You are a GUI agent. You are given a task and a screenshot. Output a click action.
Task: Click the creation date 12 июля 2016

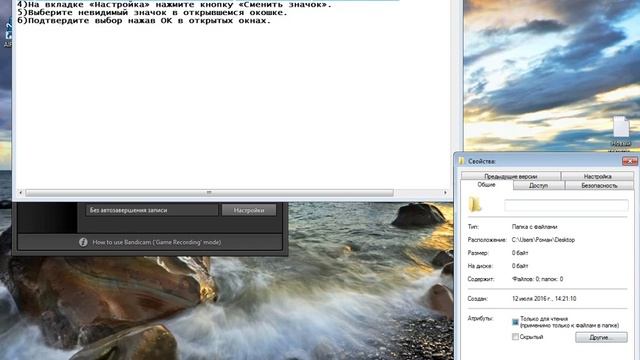click(x=544, y=299)
